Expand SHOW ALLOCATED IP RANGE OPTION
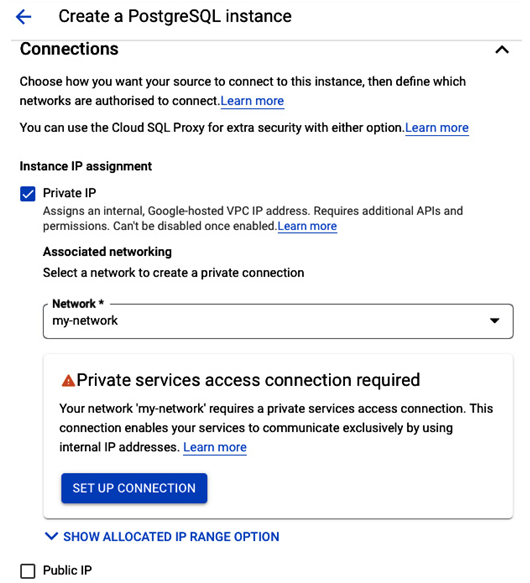 [x=162, y=537]
